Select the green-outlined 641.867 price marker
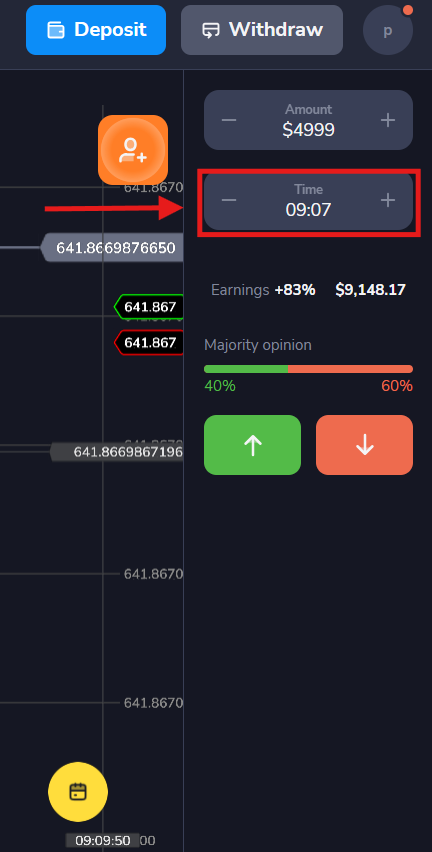 click(148, 308)
